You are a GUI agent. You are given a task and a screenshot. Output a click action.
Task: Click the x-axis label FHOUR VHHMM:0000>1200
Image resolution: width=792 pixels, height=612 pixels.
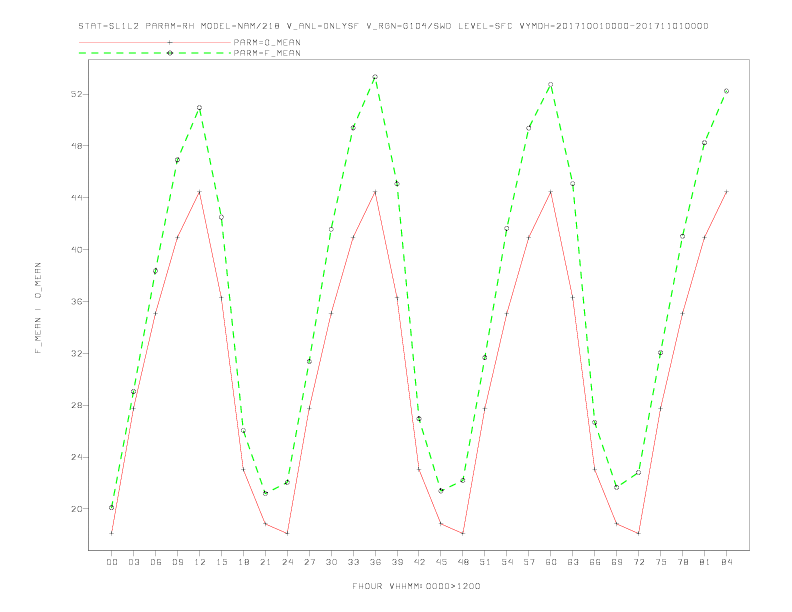click(x=416, y=586)
